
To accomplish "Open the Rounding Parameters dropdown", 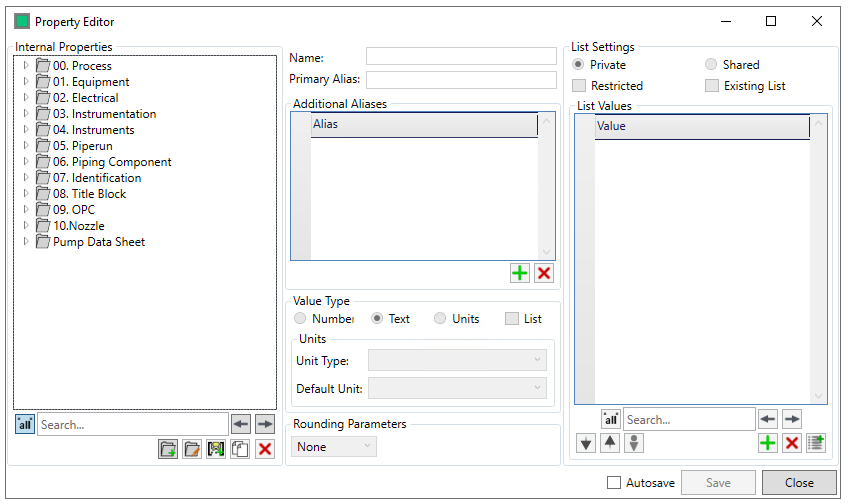I will point(334,447).
